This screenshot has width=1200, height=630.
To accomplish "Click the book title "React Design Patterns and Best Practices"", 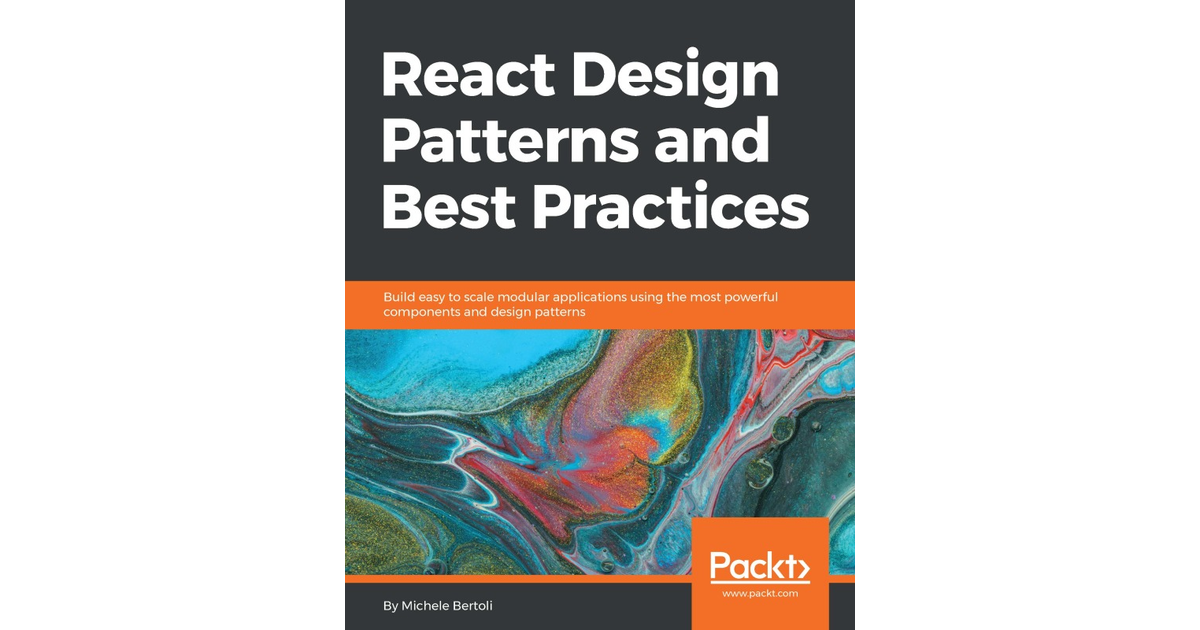I will click(x=594, y=141).
